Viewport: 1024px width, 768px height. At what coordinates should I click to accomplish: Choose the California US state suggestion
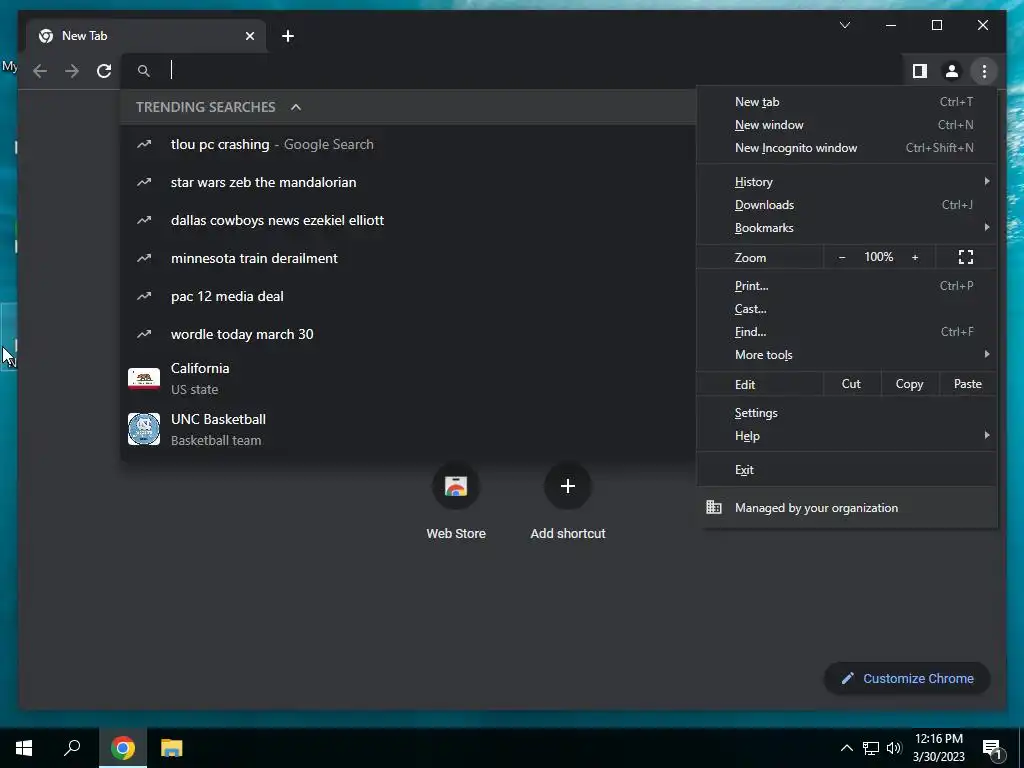point(408,378)
